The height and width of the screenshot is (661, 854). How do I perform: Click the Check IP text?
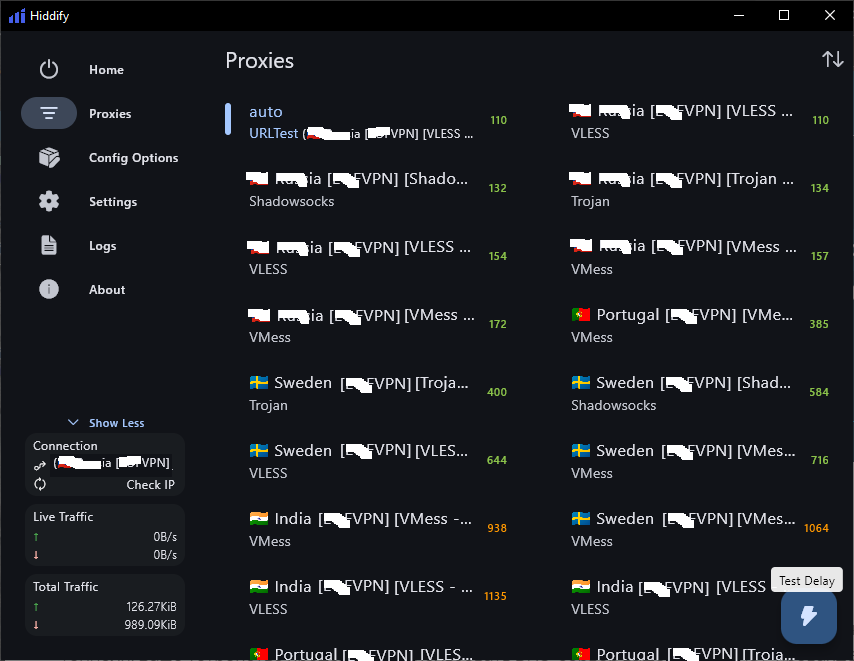pyautogui.click(x=150, y=485)
